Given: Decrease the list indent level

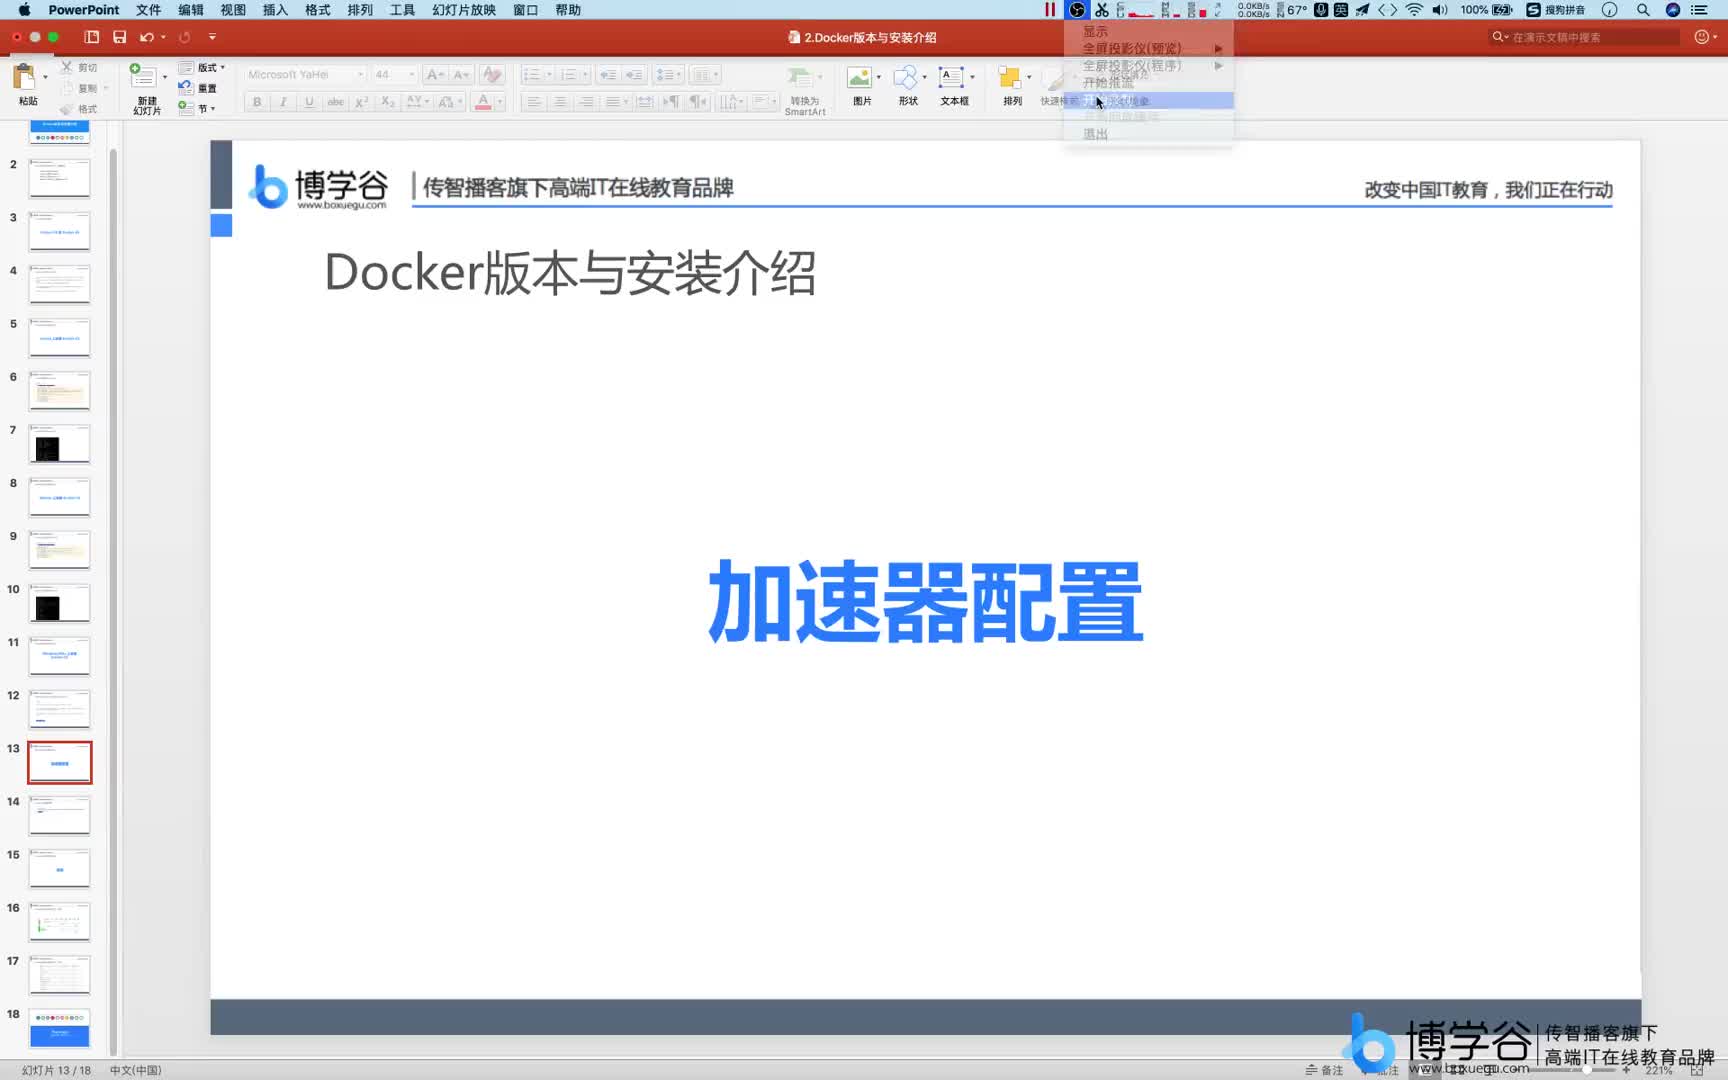Looking at the screenshot, I should tap(608, 75).
